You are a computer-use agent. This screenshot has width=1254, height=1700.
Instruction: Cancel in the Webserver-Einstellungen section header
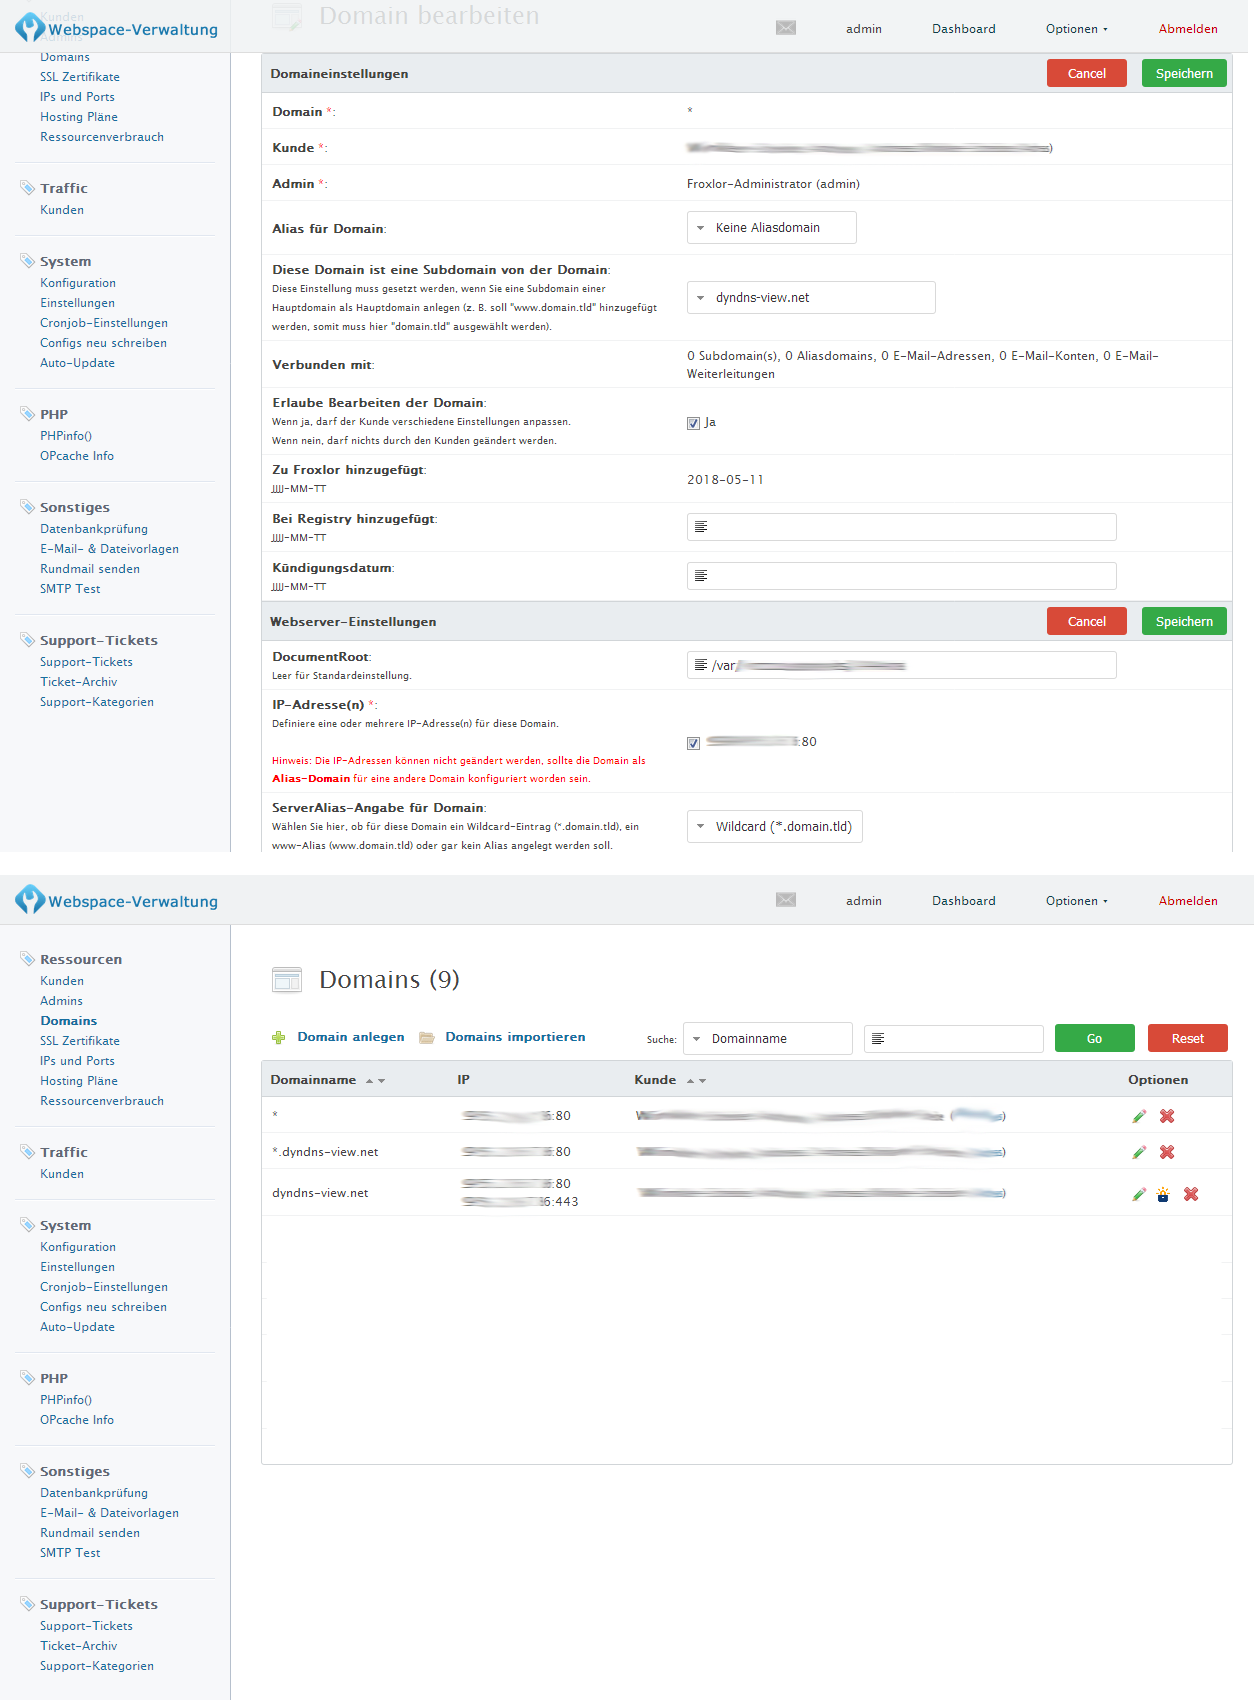click(x=1087, y=621)
